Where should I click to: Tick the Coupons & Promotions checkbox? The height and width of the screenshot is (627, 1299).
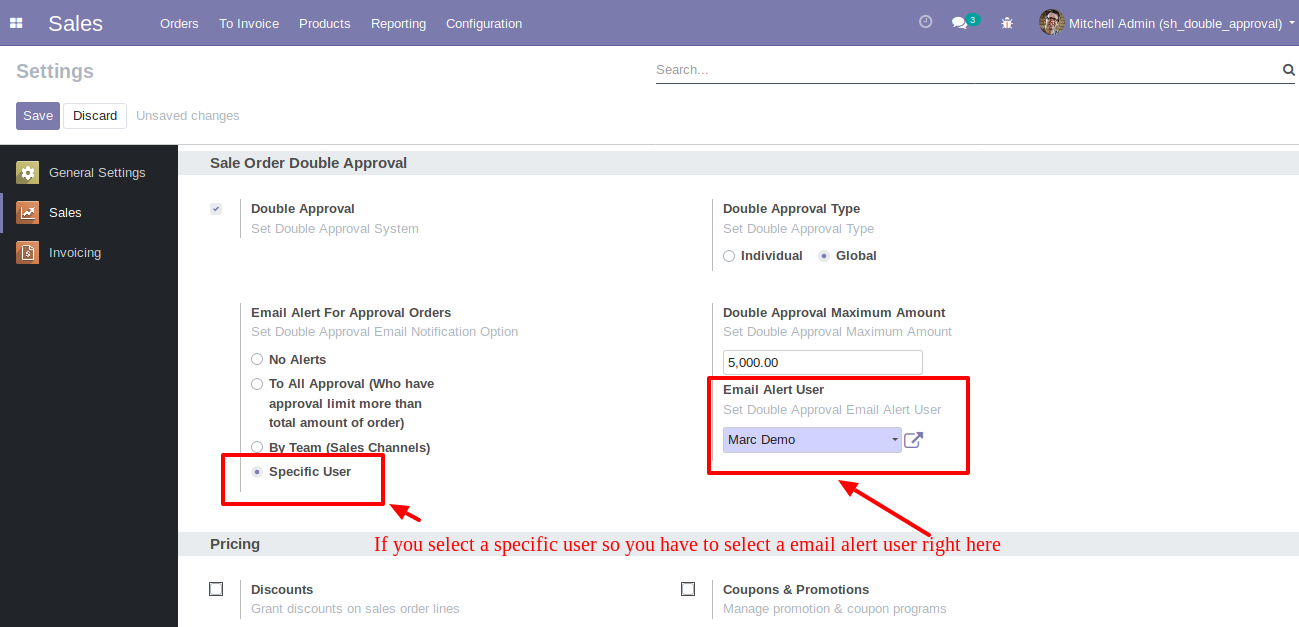pos(688,589)
